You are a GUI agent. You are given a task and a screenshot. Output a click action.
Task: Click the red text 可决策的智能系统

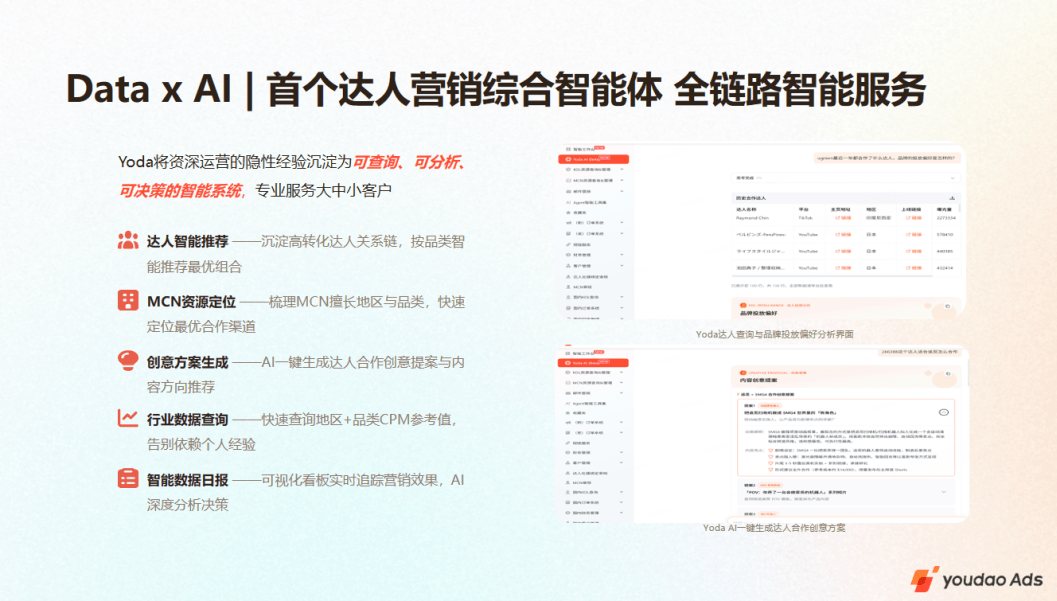click(181, 191)
